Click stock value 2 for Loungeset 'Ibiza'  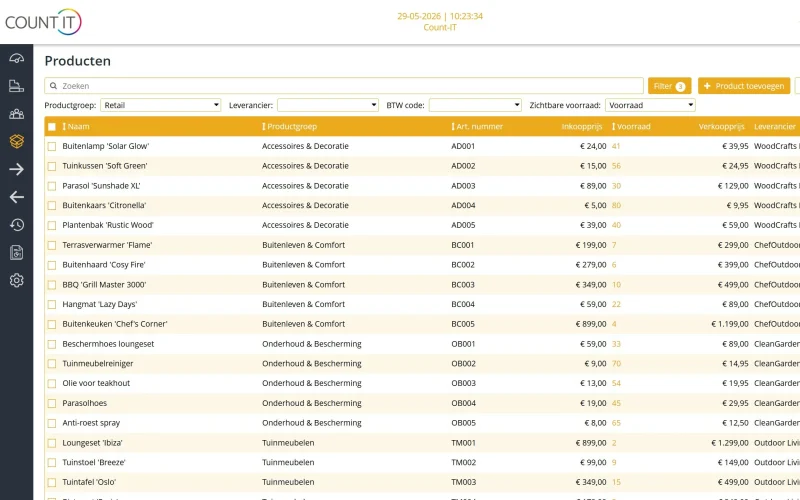click(614, 443)
